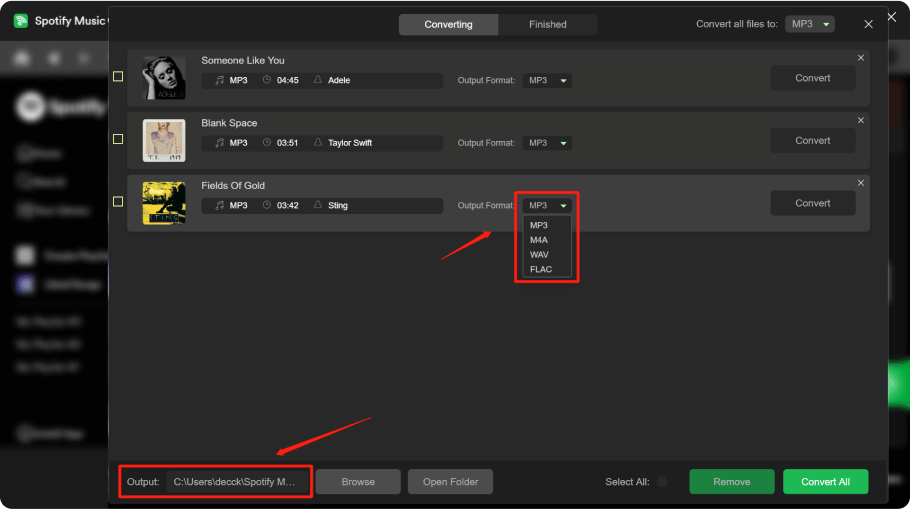Click the artist icon next to Sting

pos(318,205)
